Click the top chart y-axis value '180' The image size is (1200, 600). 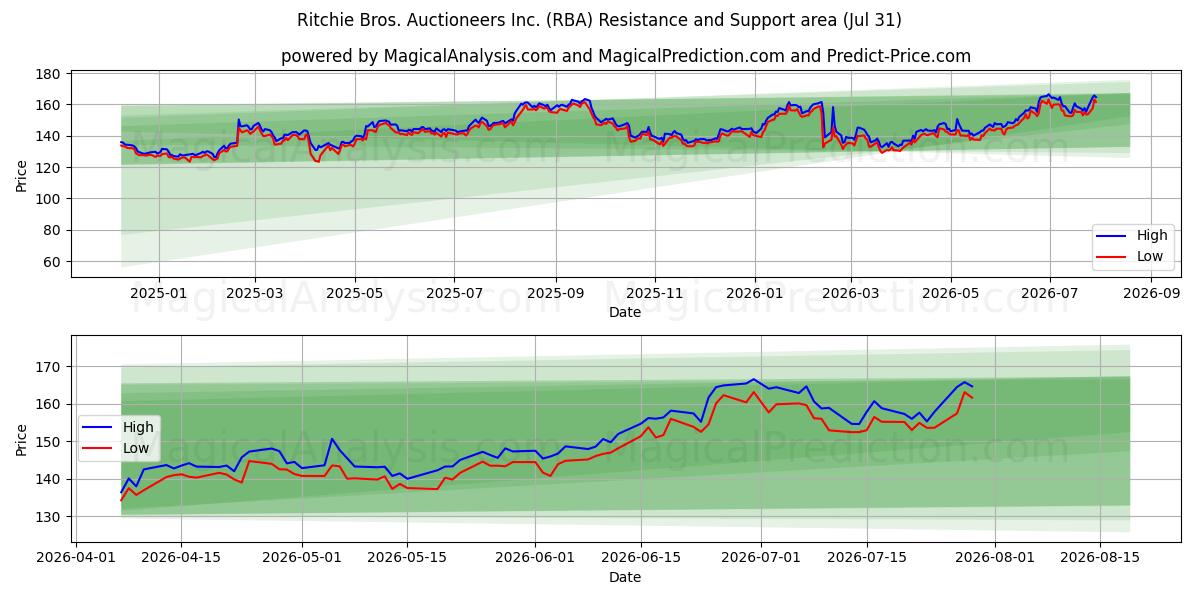tap(50, 74)
